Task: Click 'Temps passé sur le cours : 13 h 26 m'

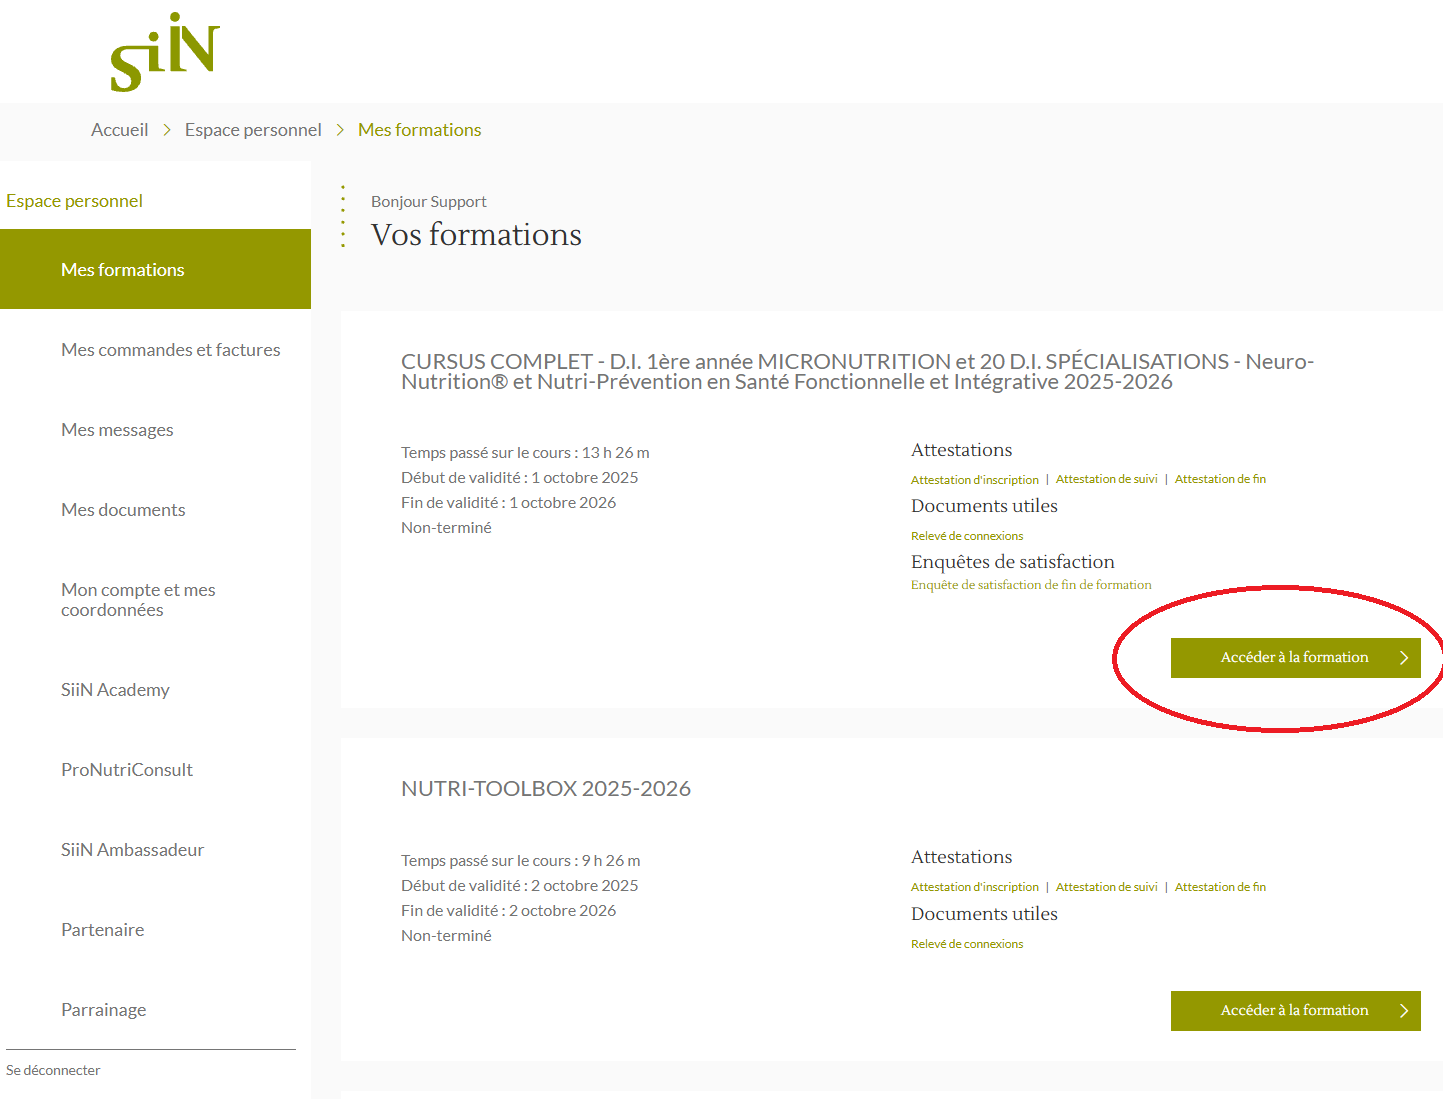Action: point(525,453)
